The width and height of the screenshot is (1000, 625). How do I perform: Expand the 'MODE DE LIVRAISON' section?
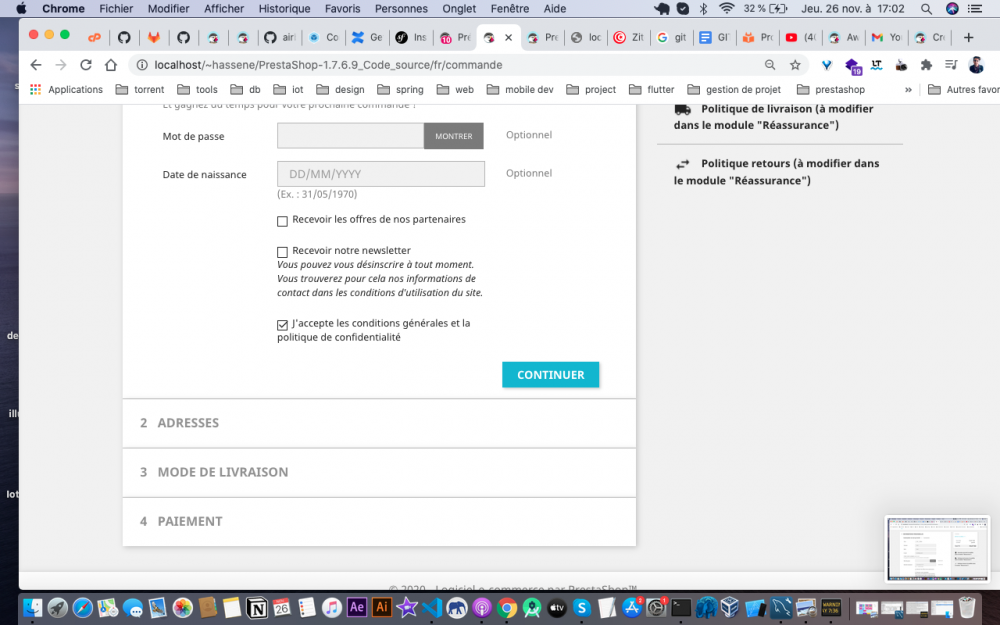(221, 472)
